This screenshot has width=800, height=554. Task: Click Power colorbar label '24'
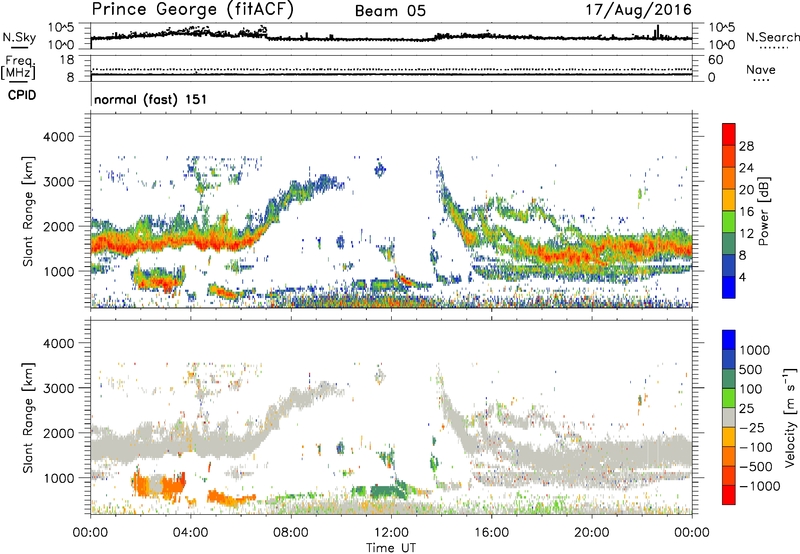tap(746, 168)
